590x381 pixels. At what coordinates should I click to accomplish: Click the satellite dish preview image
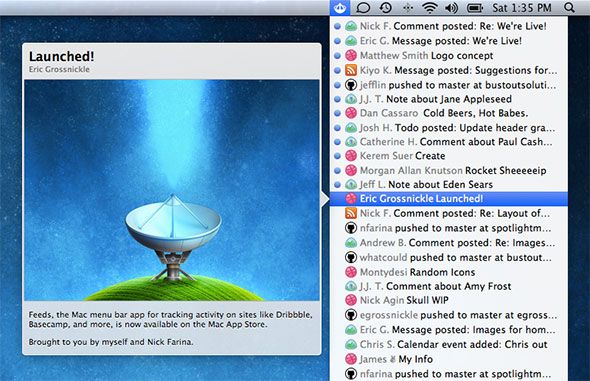(x=172, y=190)
